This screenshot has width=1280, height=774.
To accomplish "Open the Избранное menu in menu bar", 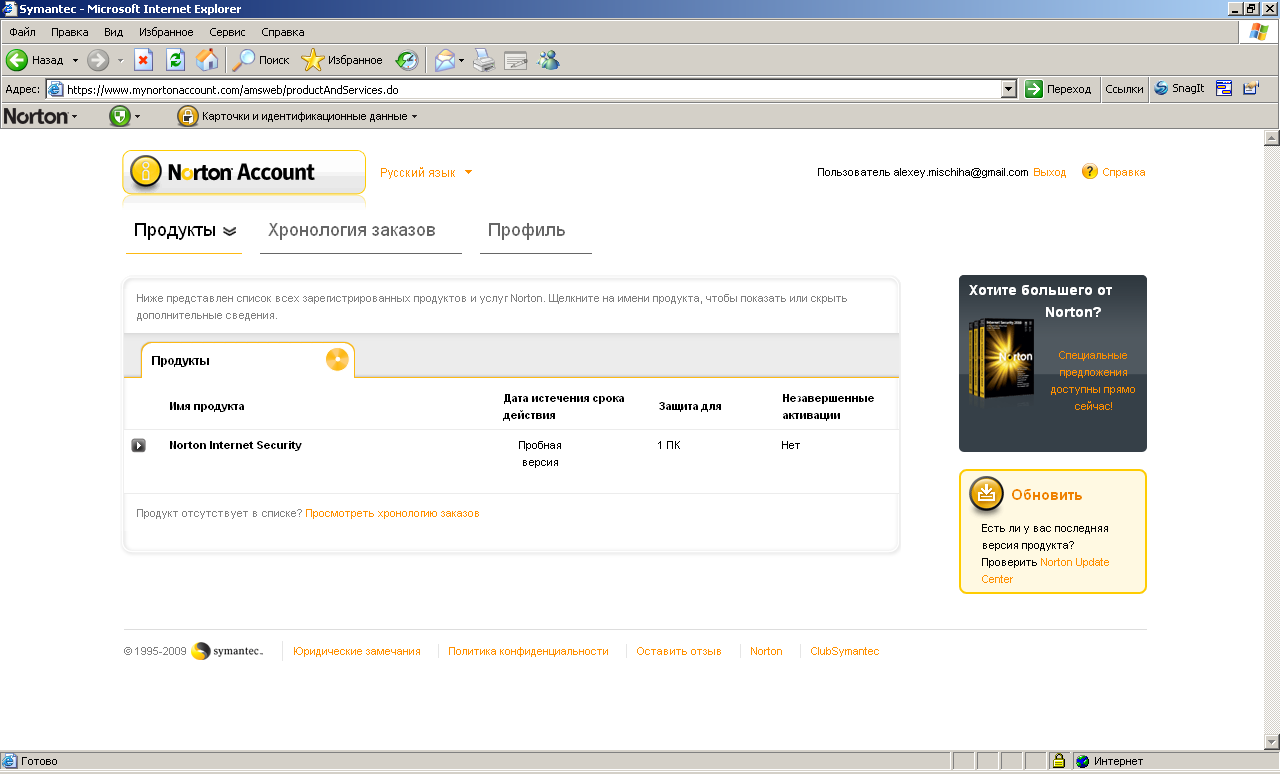I will (x=167, y=32).
